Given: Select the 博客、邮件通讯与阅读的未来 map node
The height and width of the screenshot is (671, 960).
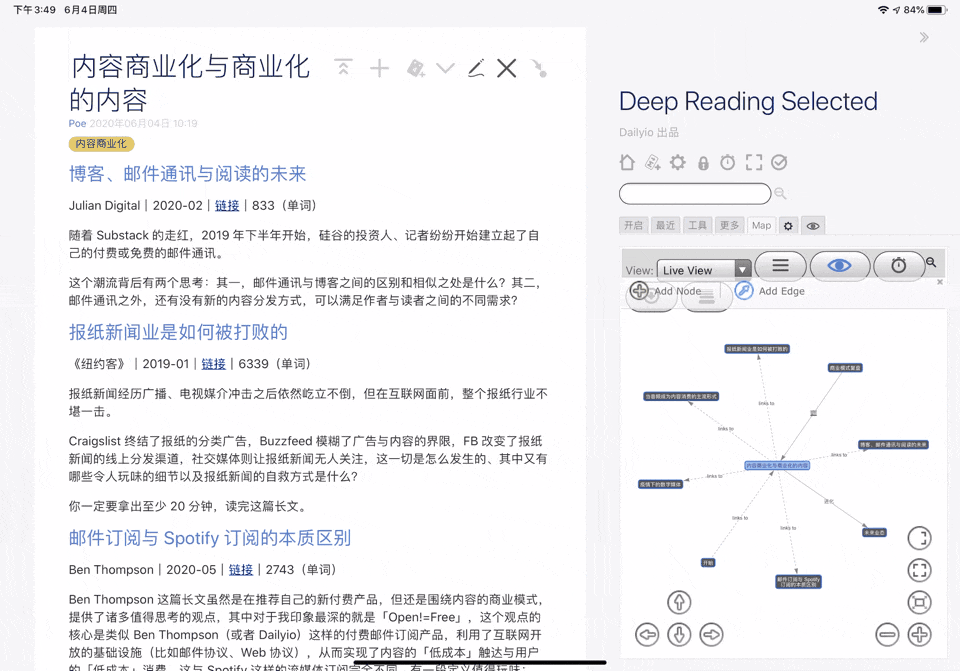Looking at the screenshot, I should [x=893, y=444].
